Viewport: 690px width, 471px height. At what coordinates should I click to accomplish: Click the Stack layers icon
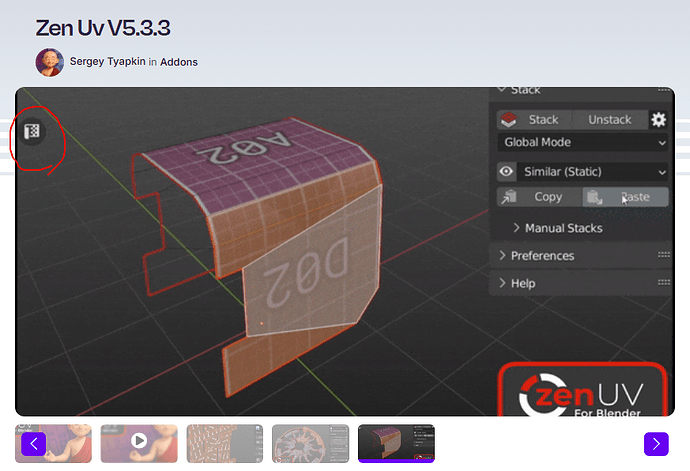coord(508,120)
